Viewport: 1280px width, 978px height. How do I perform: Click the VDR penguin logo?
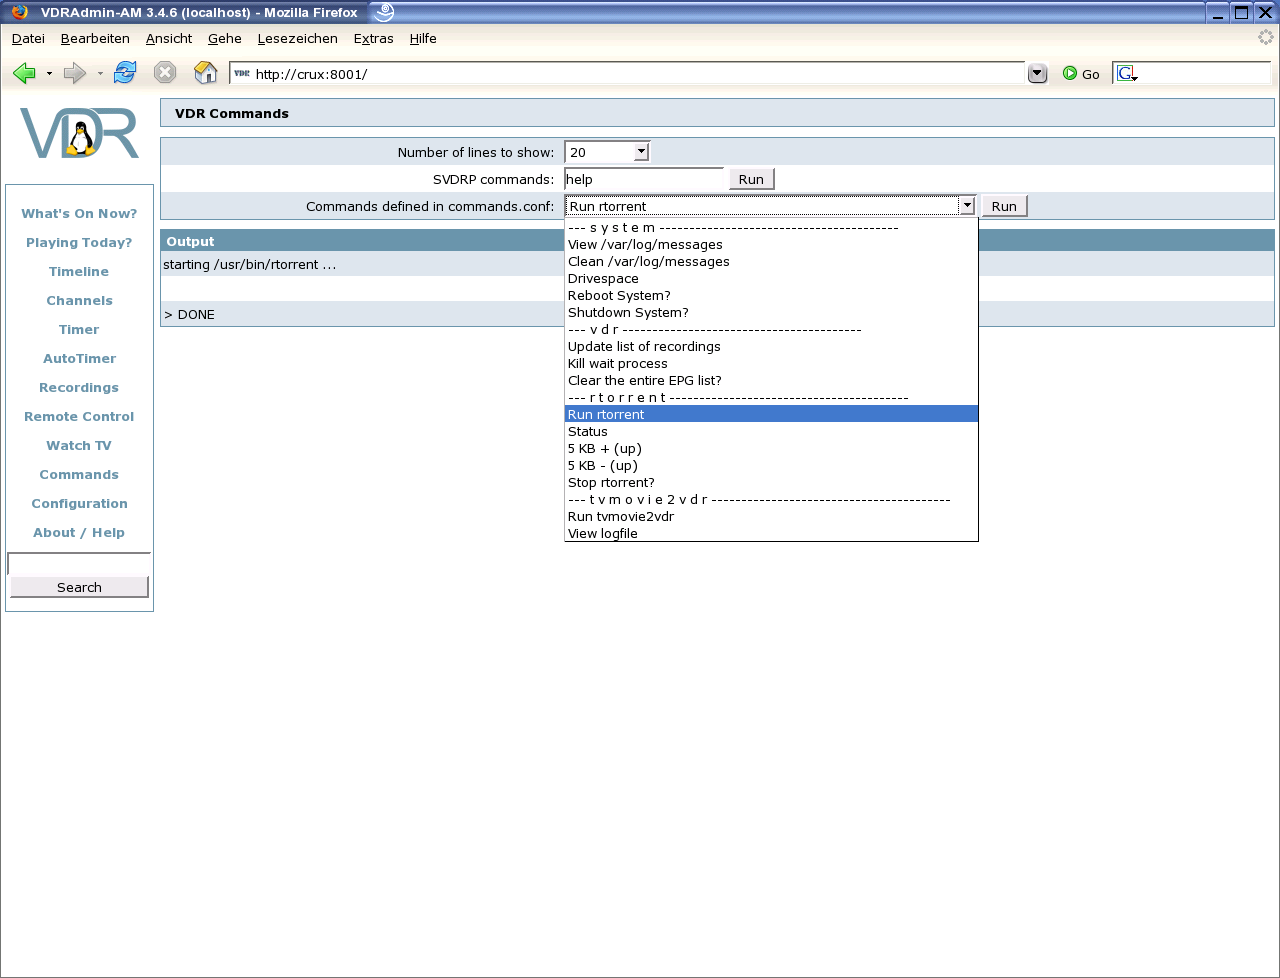79,133
